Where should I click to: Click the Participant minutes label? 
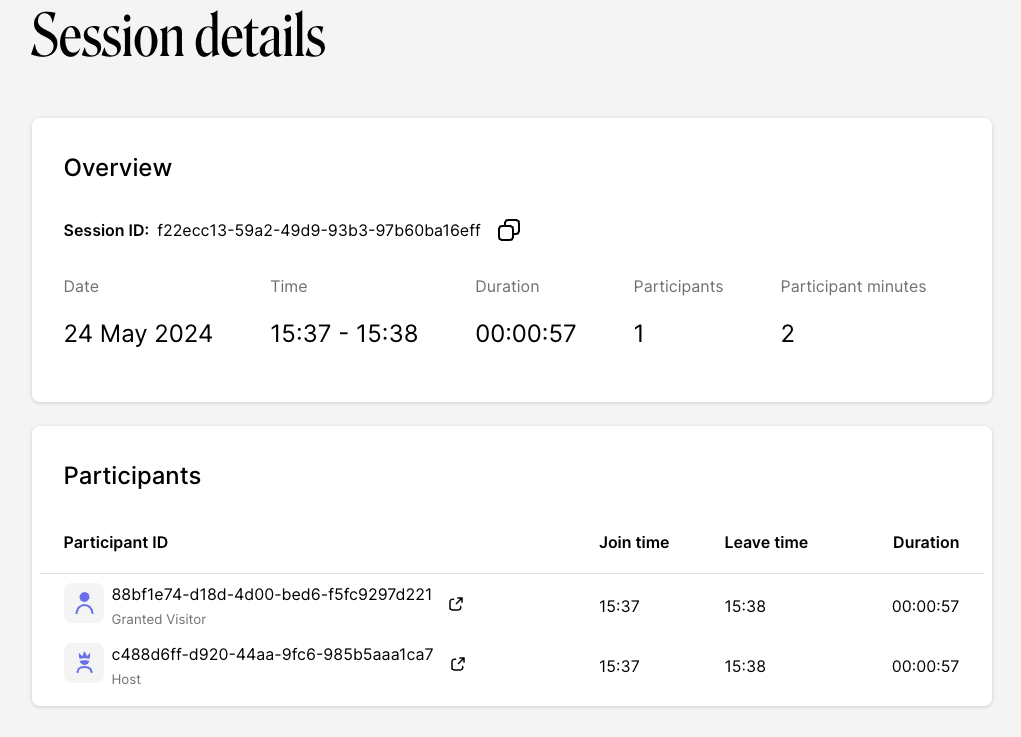pyautogui.click(x=853, y=287)
